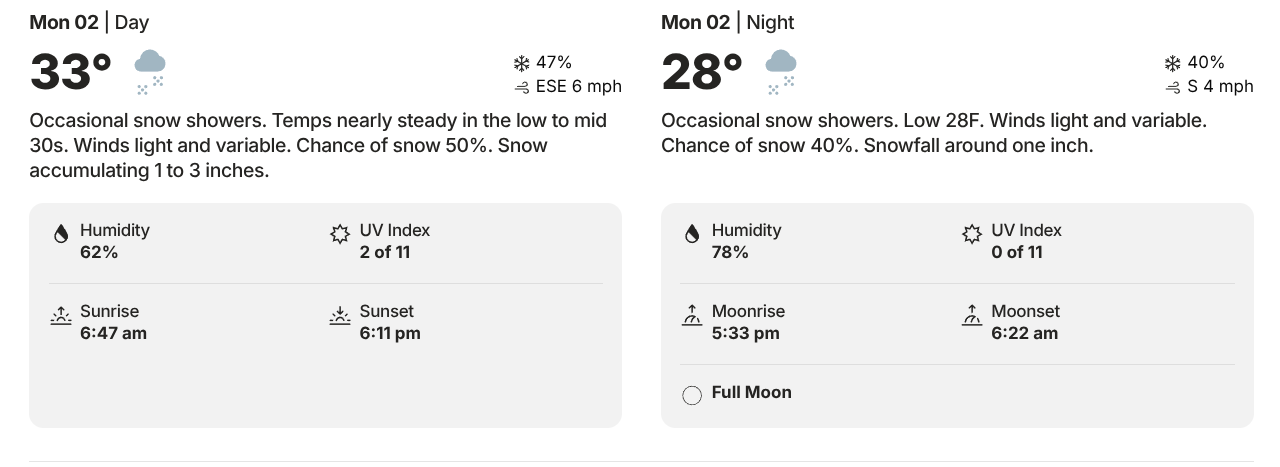Click the nighttime UV Index sun icon
Viewport: 1280px width, 467px height.
click(971, 234)
